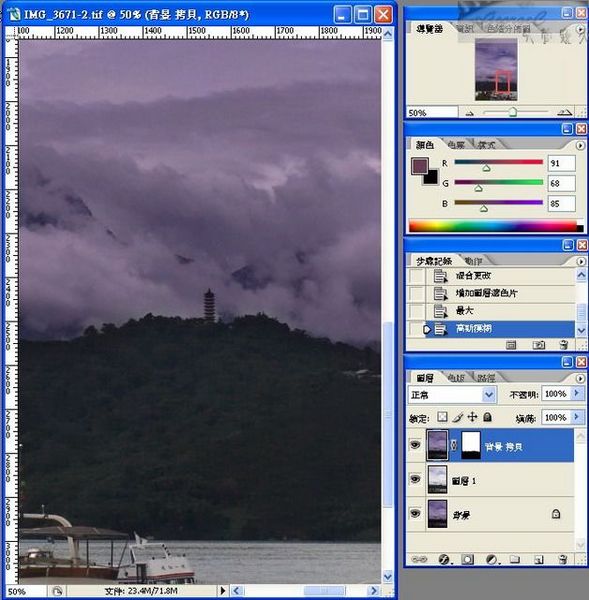Set history brush source box beside 最大
589x600 pixels.
tap(416, 311)
